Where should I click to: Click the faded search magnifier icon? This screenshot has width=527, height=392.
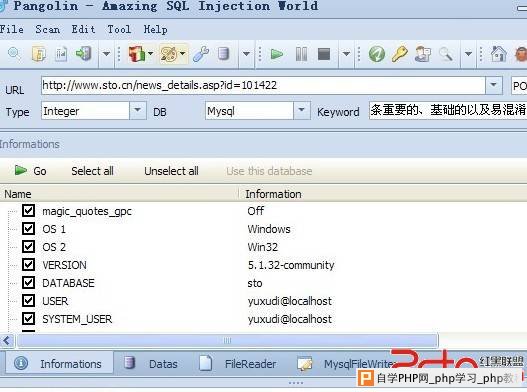[446, 54]
